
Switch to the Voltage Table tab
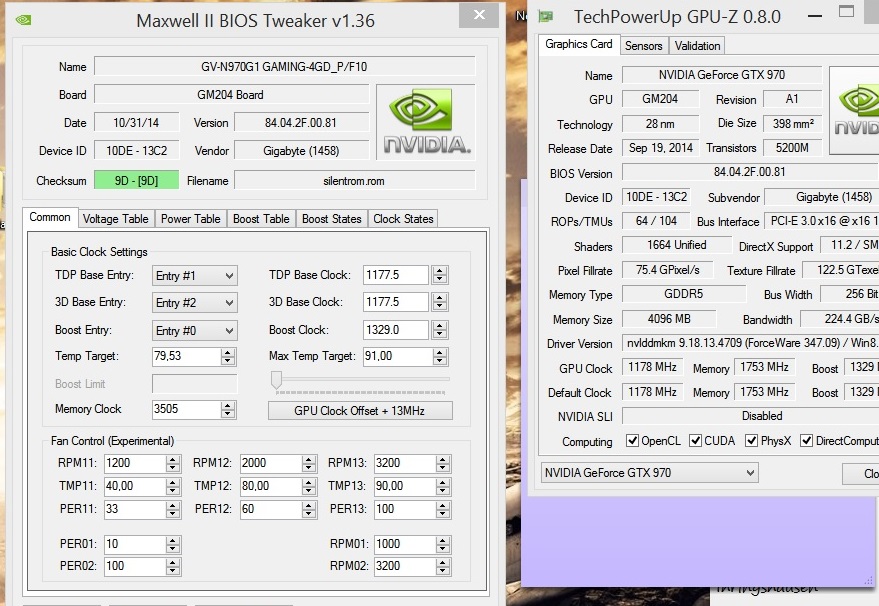[x=115, y=219]
